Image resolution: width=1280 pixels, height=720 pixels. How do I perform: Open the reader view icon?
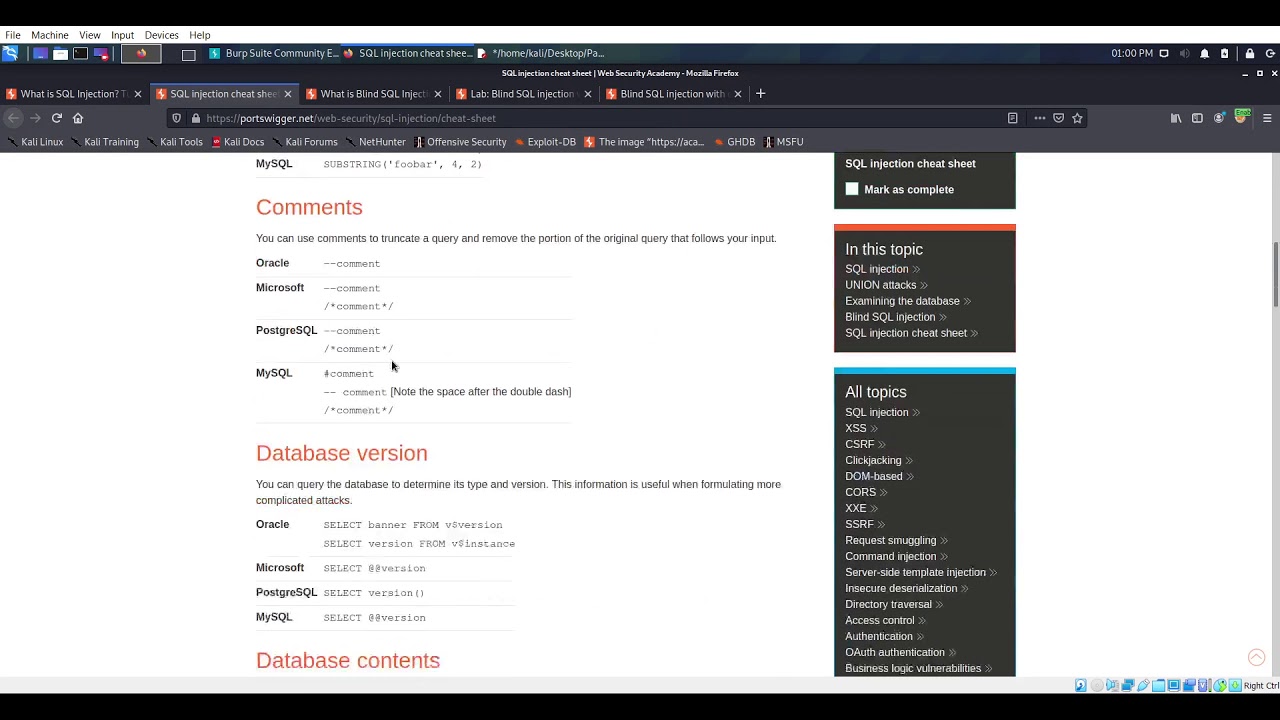coord(1012,118)
